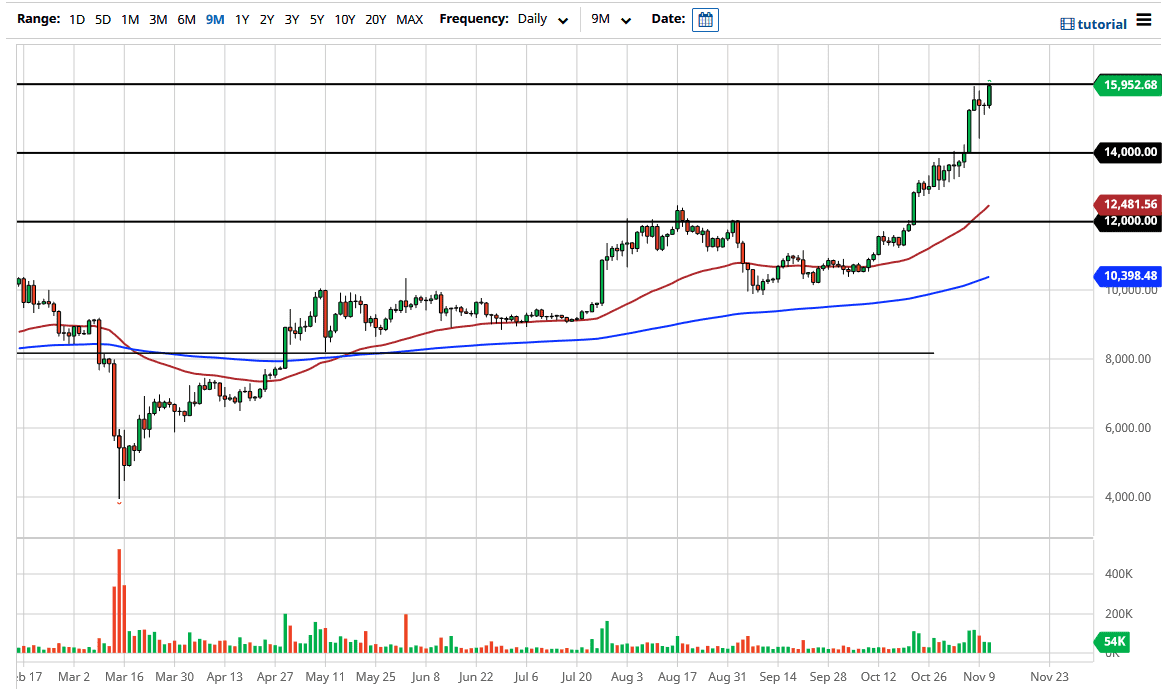Open the Date calendar picker icon
Viewport: 1162px width, 695px height.
tap(705, 19)
